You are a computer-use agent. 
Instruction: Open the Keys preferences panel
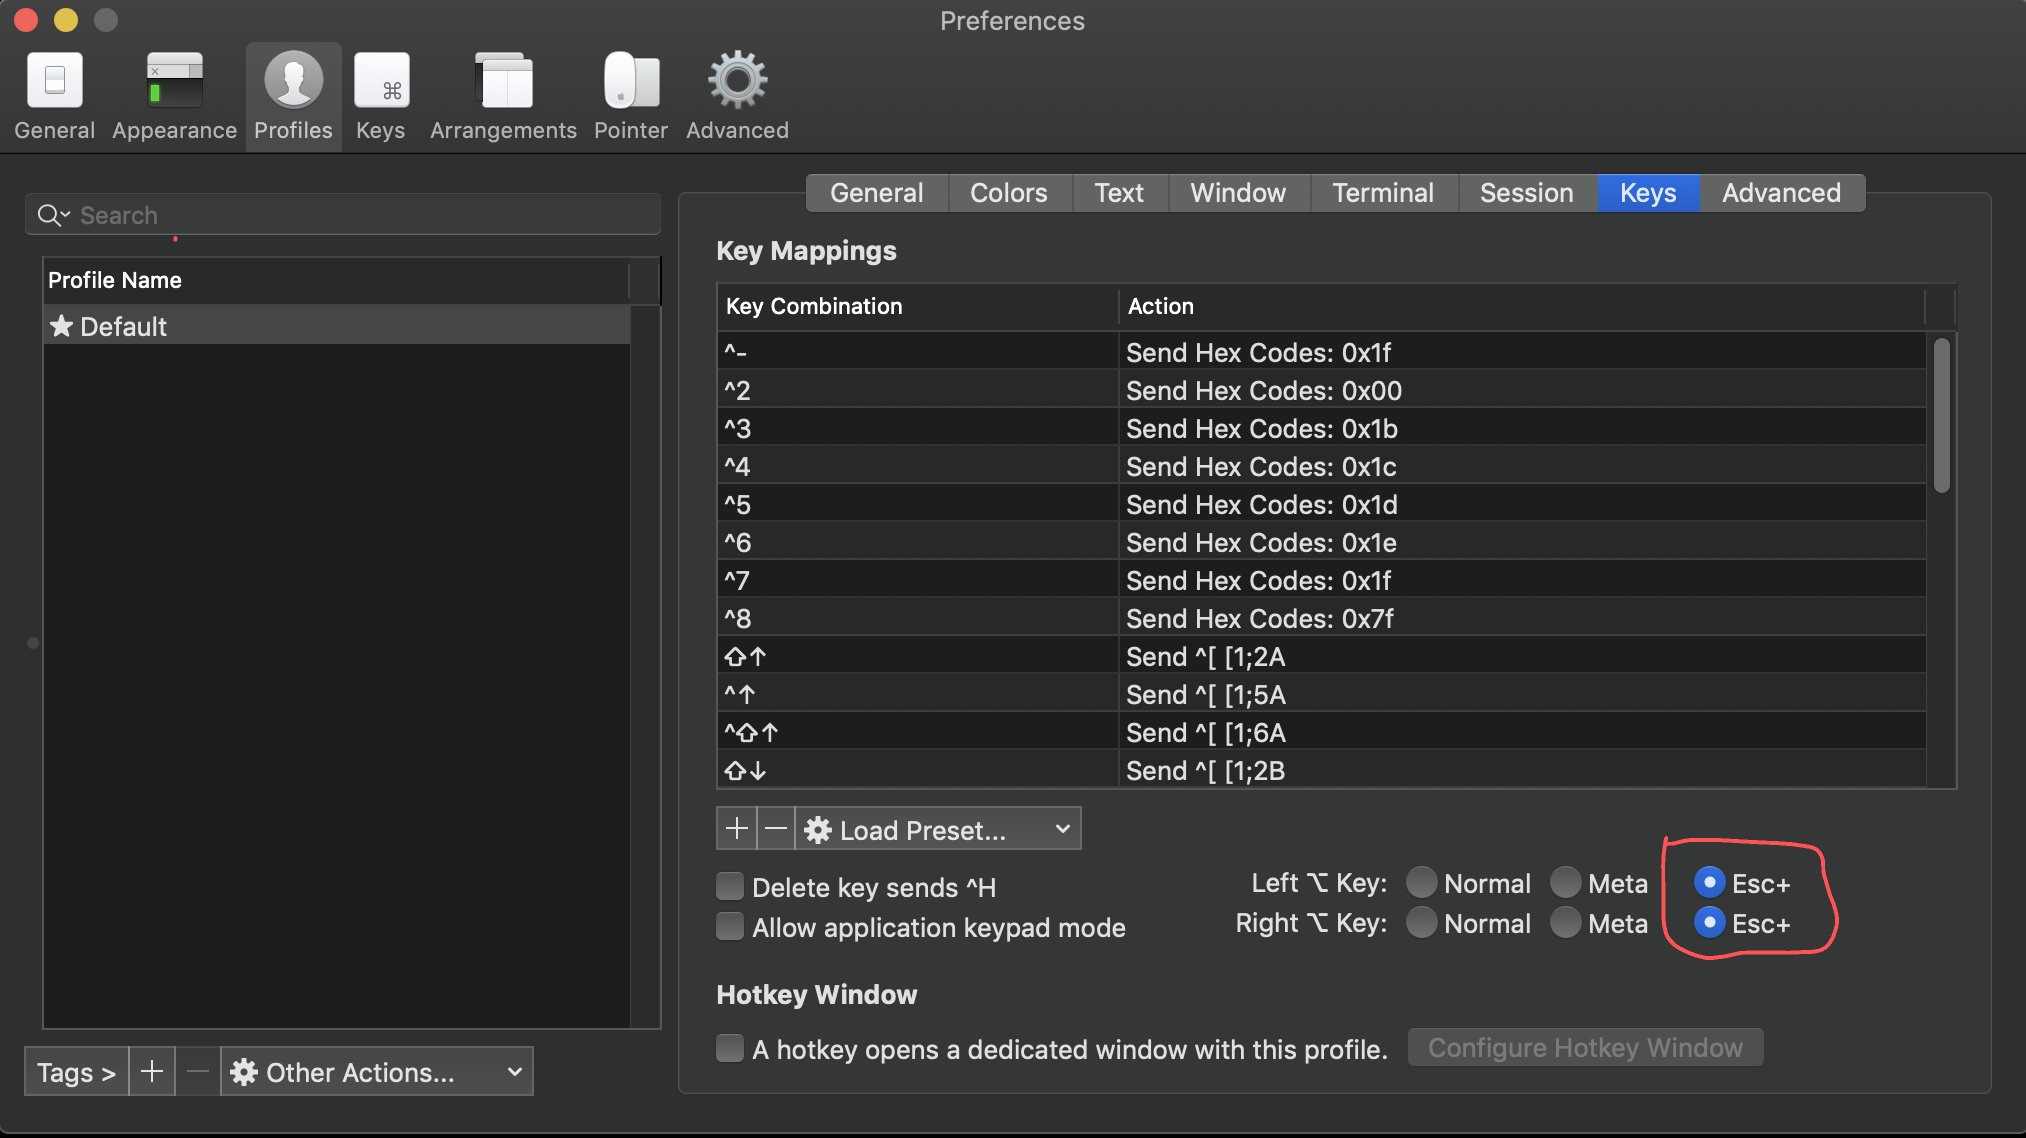click(380, 93)
